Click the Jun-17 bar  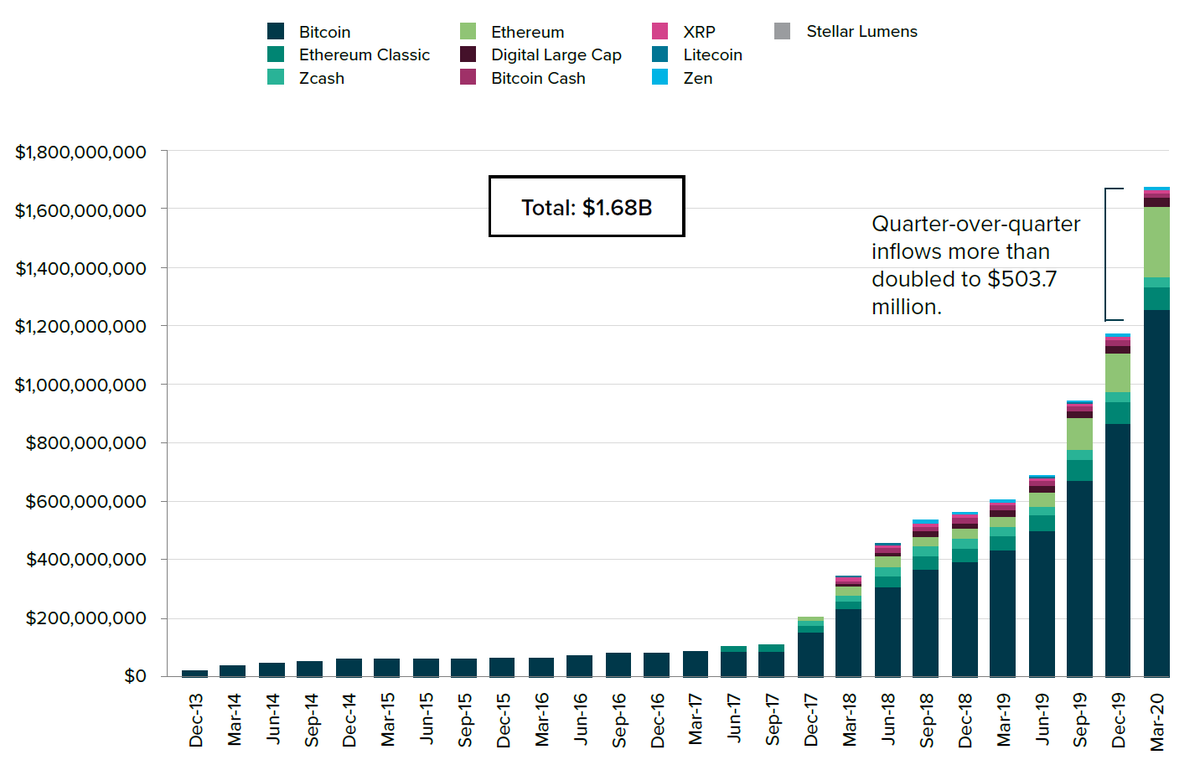click(733, 661)
